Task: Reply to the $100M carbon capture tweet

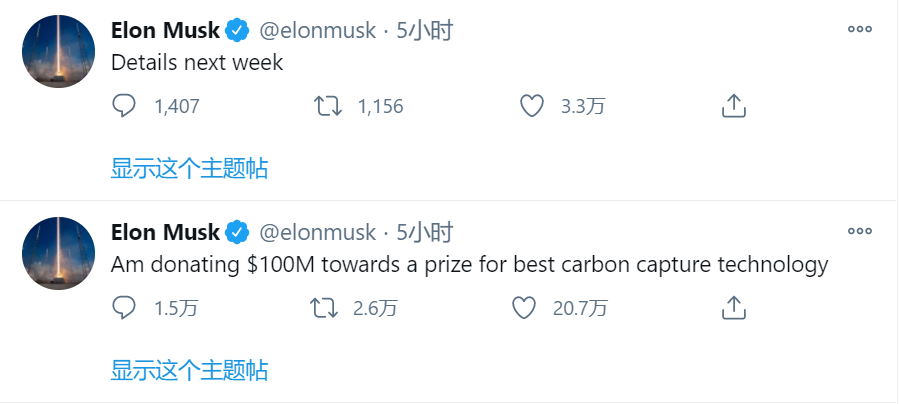Action: click(123, 308)
